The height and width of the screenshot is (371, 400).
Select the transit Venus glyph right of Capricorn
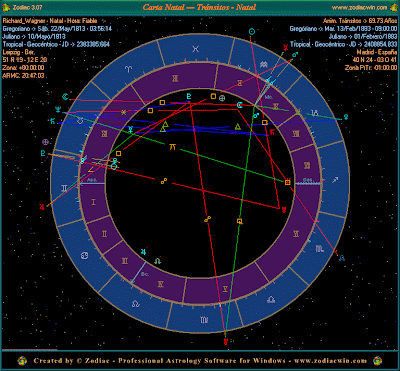[x=346, y=116]
